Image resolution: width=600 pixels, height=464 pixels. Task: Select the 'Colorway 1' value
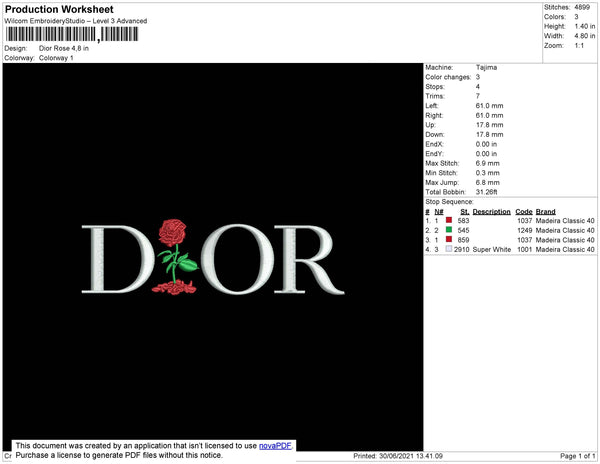click(56, 58)
